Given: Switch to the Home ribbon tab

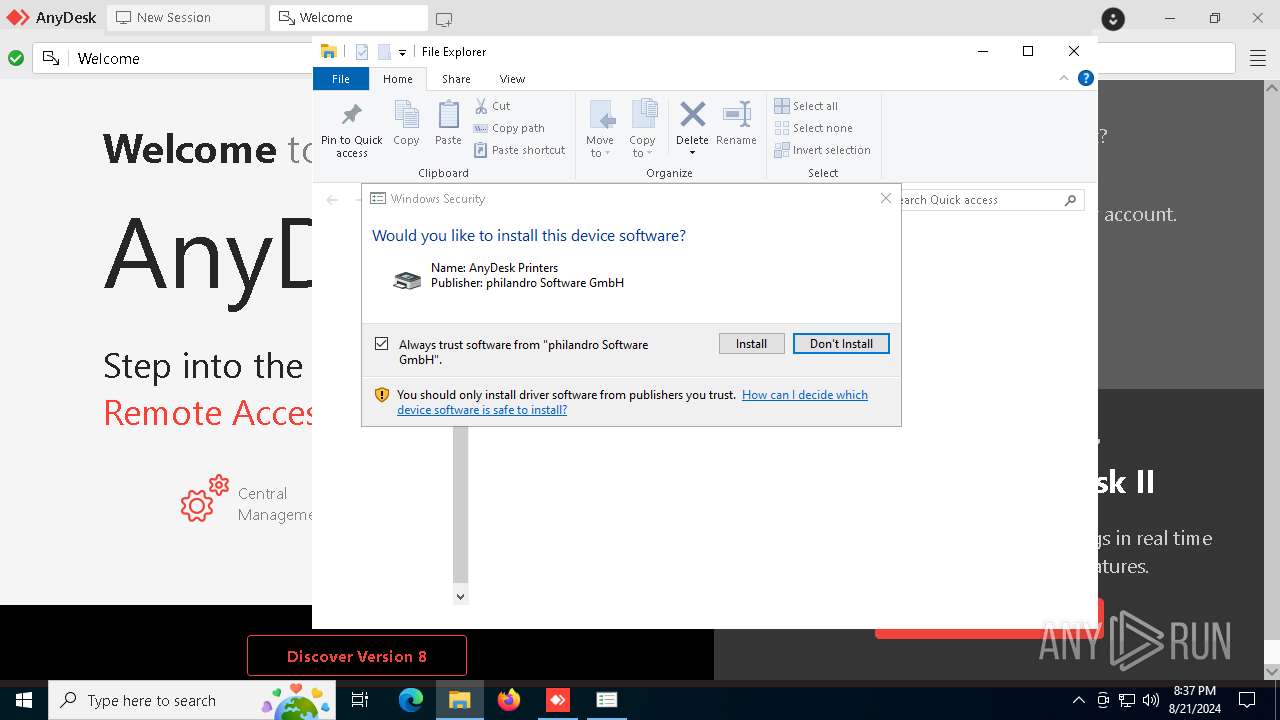Looking at the screenshot, I should [397, 79].
